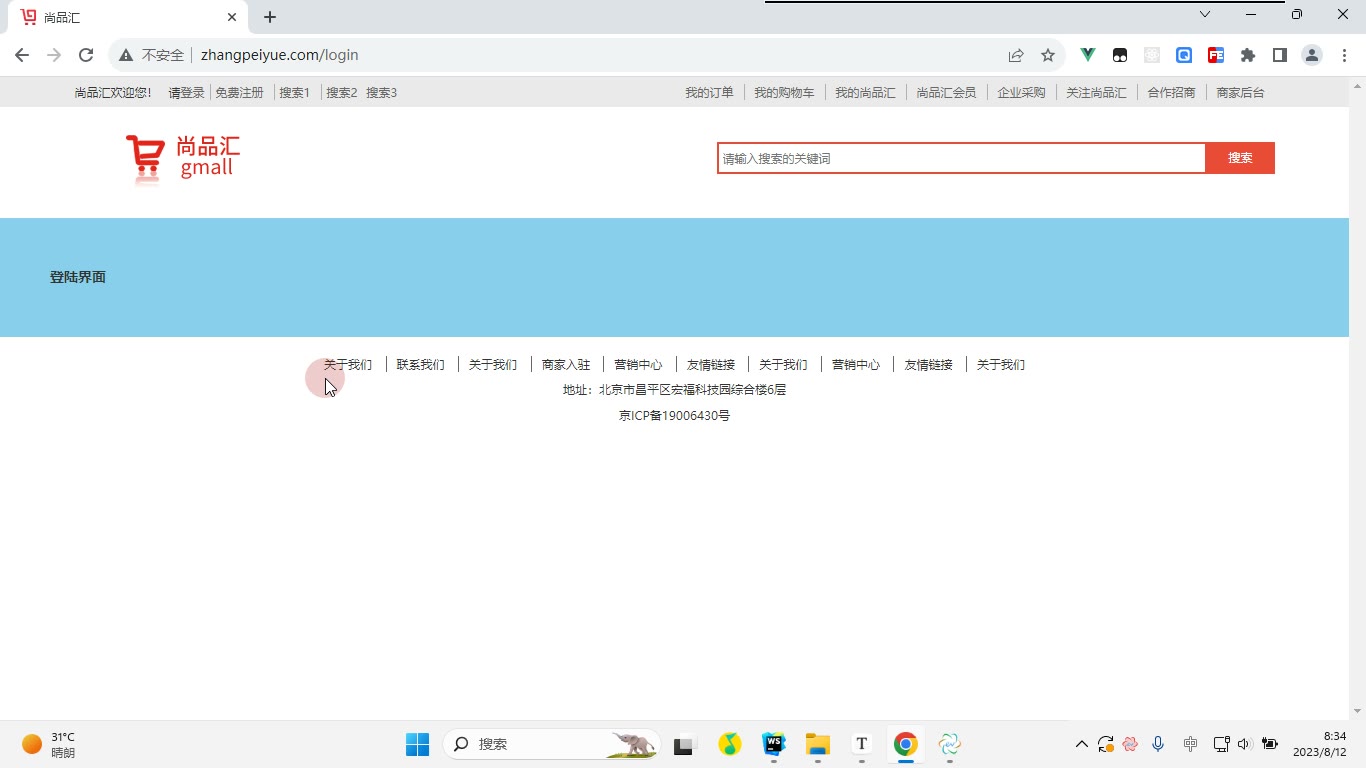The width and height of the screenshot is (1366, 768).
Task: Open the Chrome three-dot menu
Action: click(x=1344, y=55)
